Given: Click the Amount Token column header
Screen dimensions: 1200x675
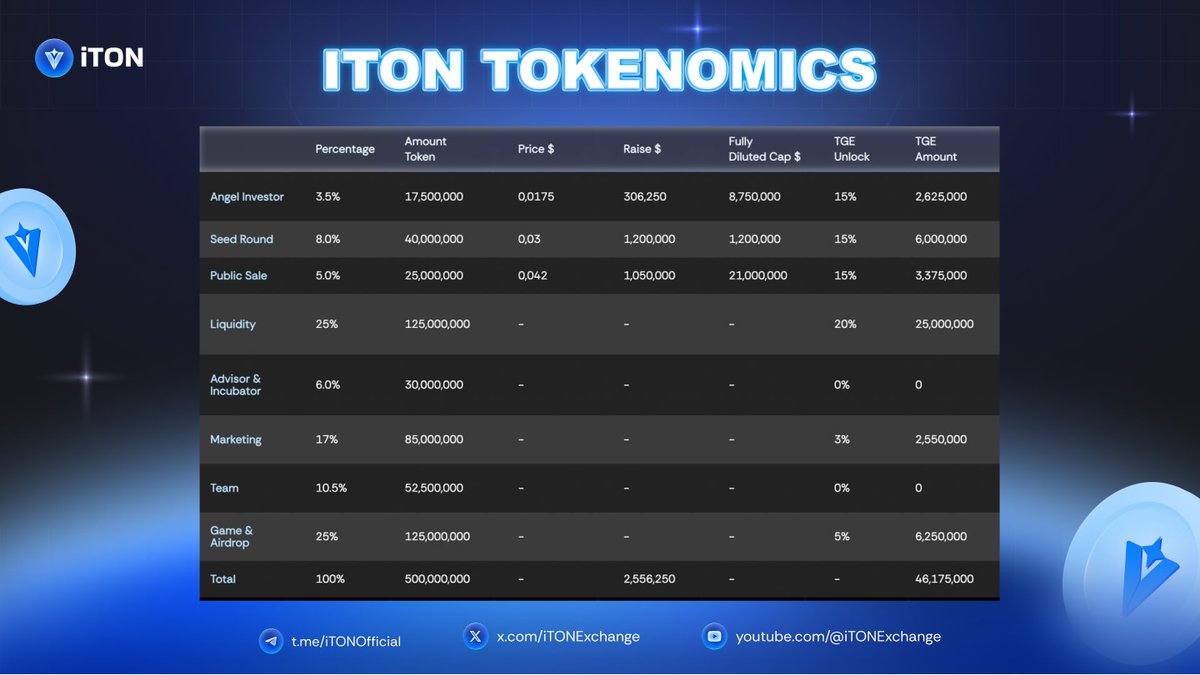Looking at the screenshot, I should tap(426, 149).
